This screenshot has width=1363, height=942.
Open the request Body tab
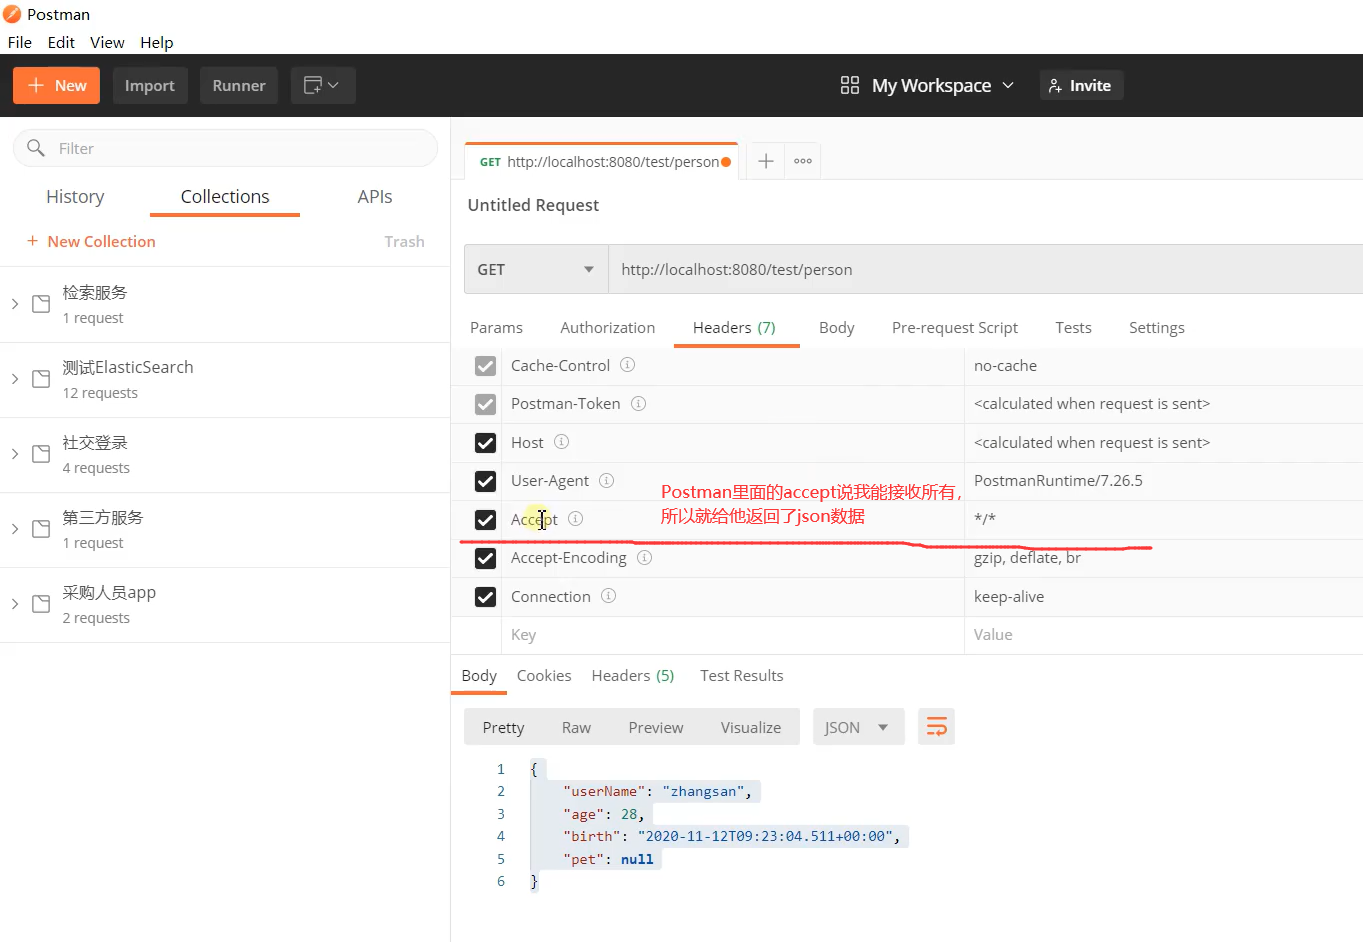(x=837, y=327)
